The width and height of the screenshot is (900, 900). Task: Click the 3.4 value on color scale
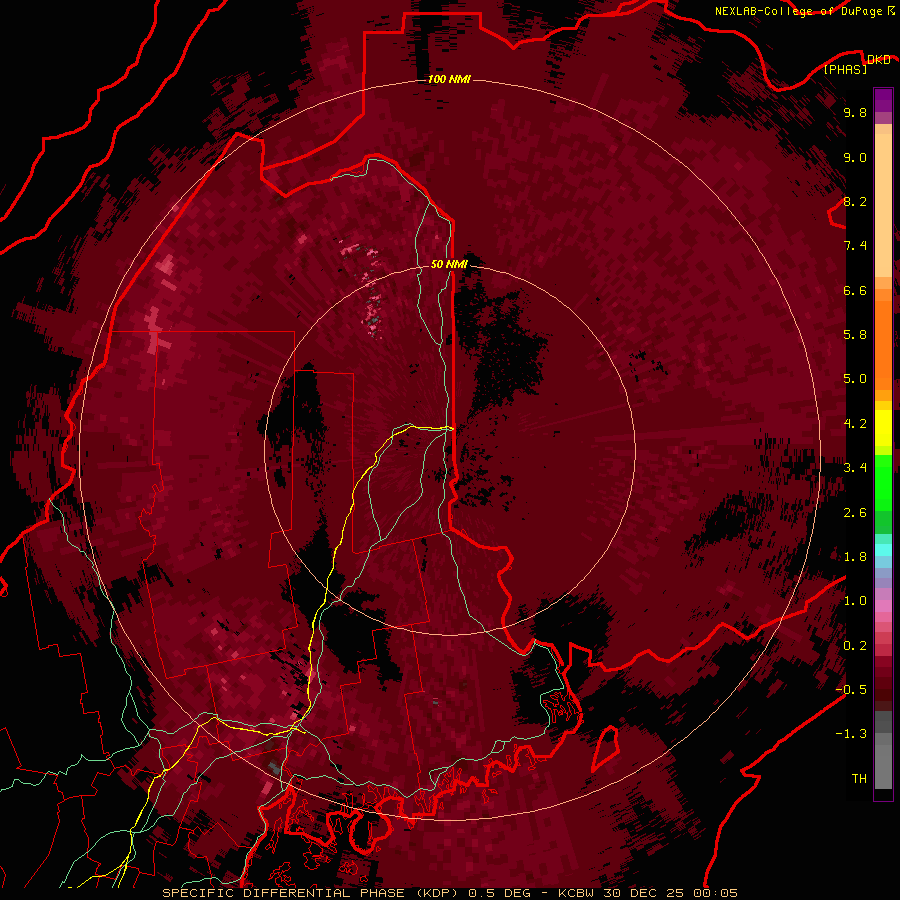pyautogui.click(x=855, y=468)
